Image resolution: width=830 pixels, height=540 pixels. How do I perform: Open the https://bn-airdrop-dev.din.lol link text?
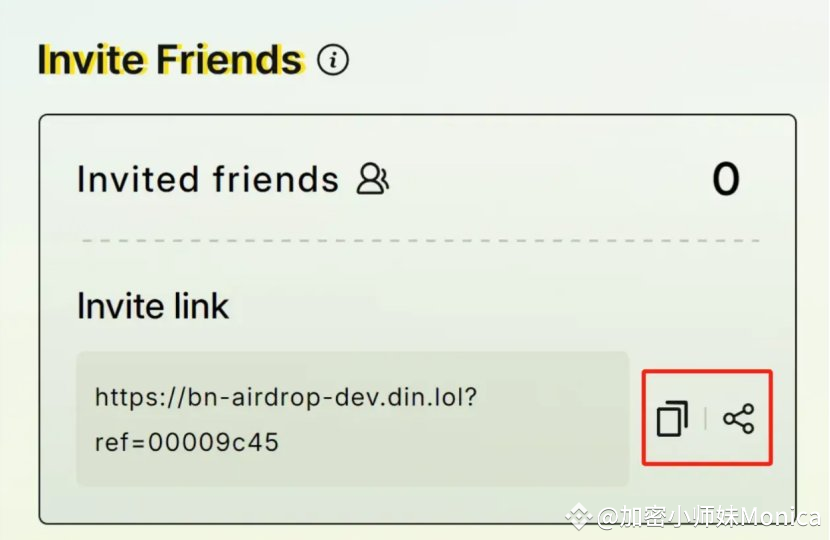[286, 397]
